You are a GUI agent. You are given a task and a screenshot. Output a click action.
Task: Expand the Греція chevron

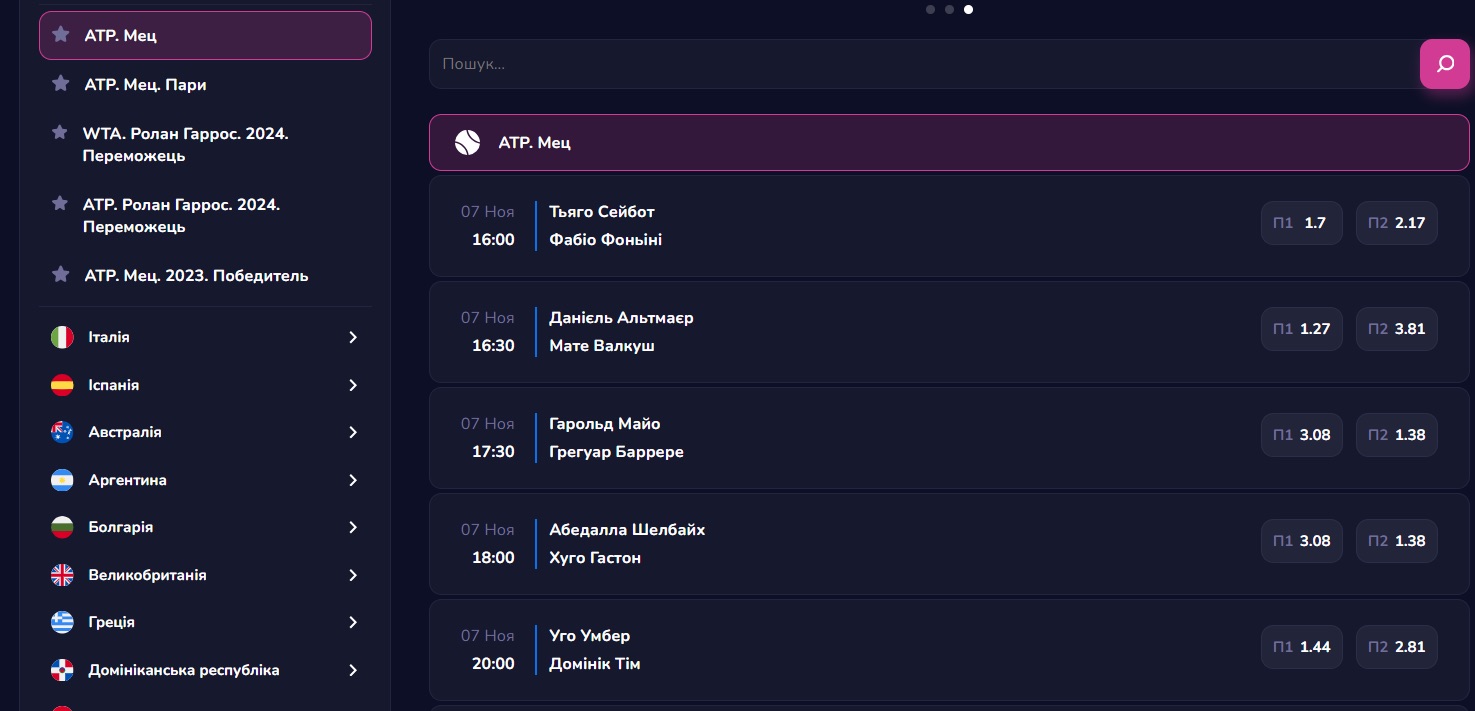(353, 622)
